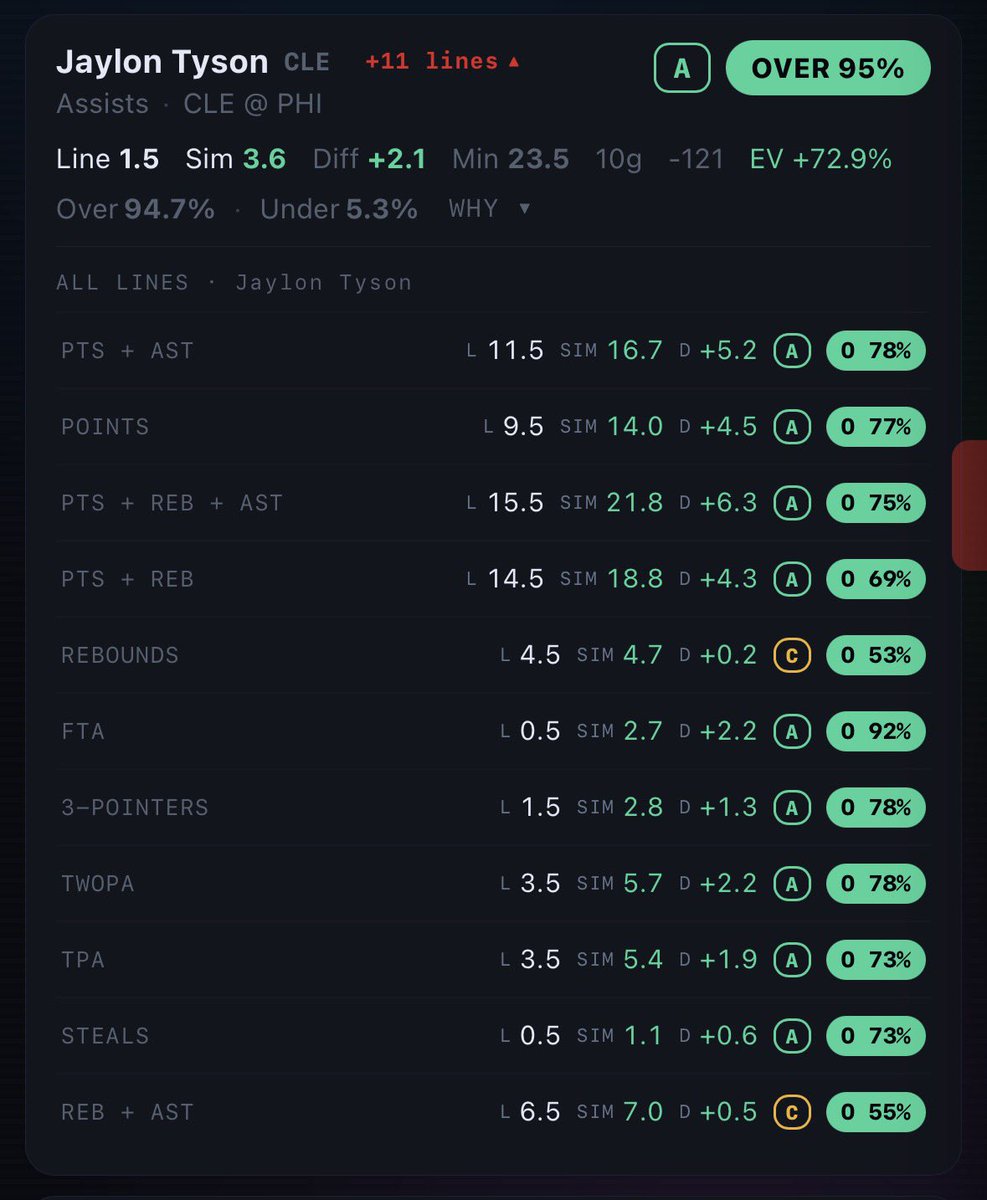Viewport: 987px width, 1200px height.
Task: Click the O 53% pill in REBOUNDS row
Action: point(876,655)
